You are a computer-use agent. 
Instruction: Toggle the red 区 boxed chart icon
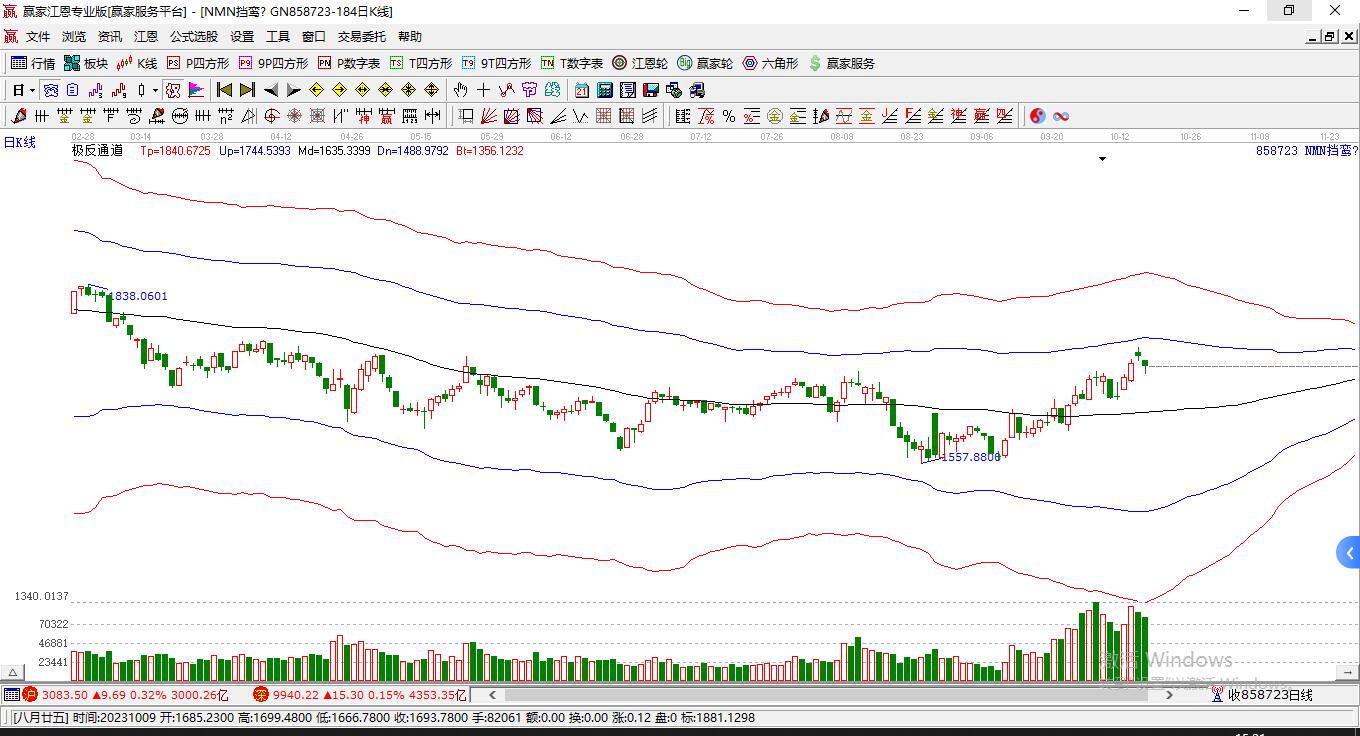point(173,90)
